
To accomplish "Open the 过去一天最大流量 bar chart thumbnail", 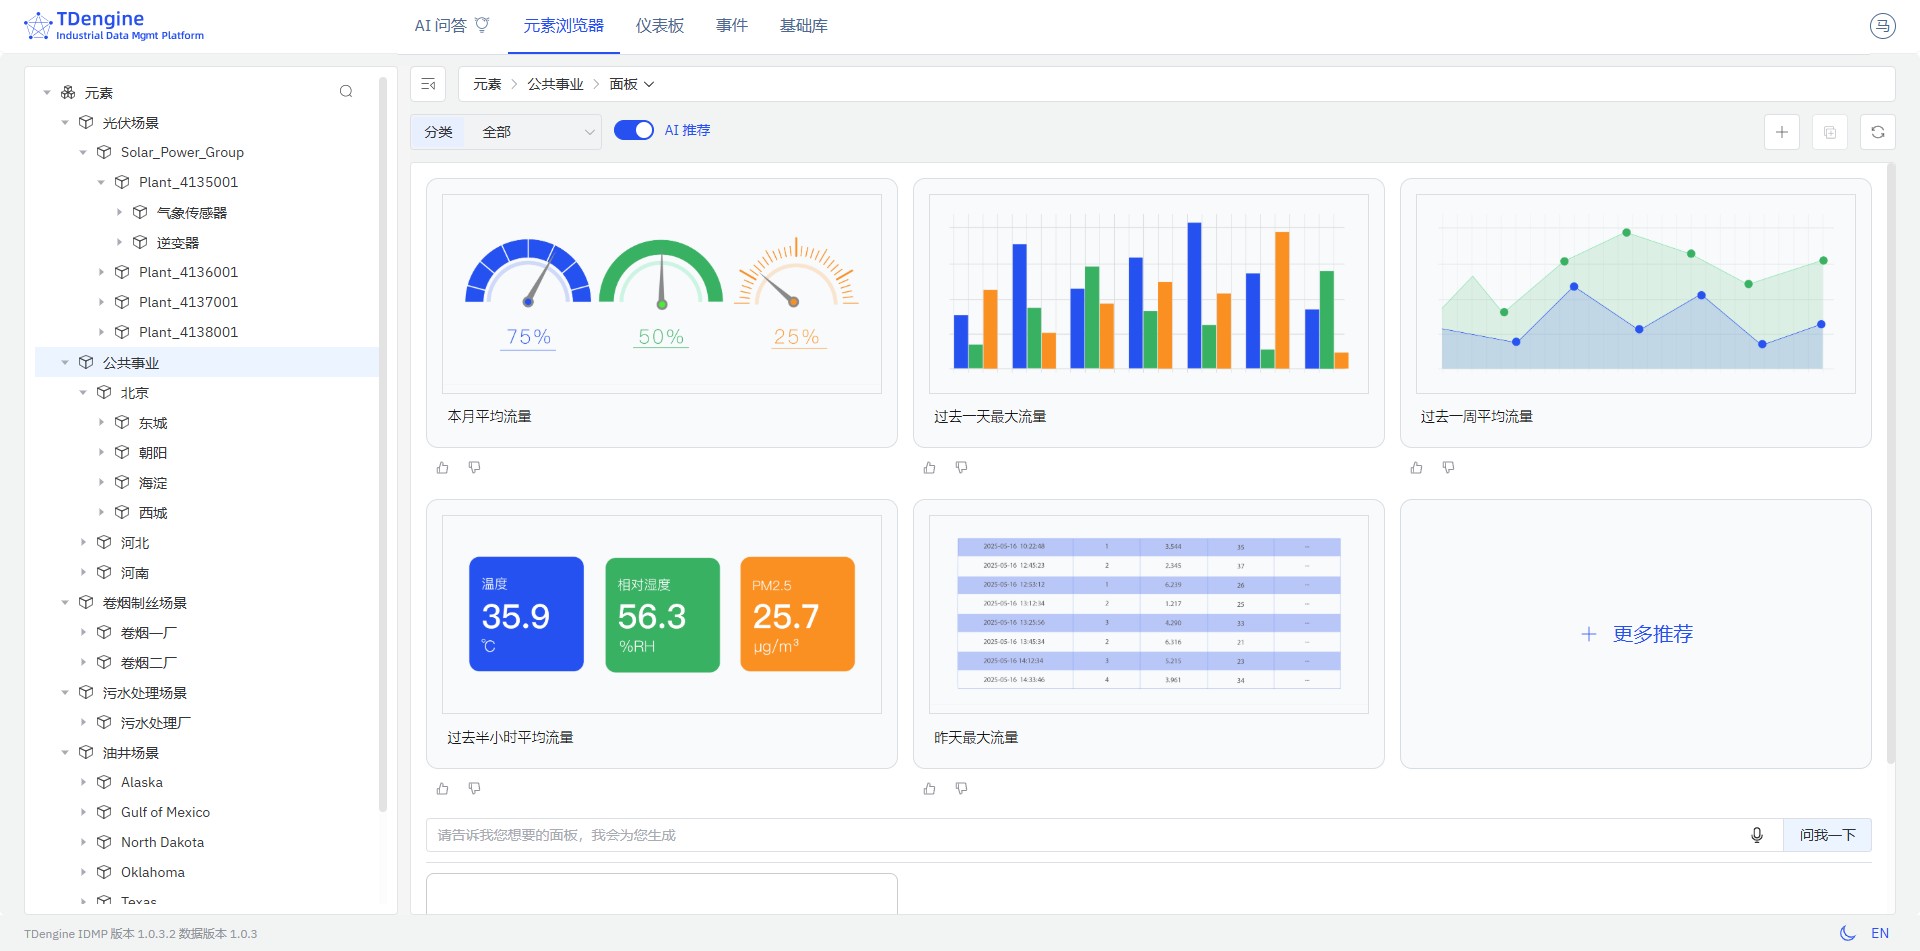I will pyautogui.click(x=1149, y=294).
